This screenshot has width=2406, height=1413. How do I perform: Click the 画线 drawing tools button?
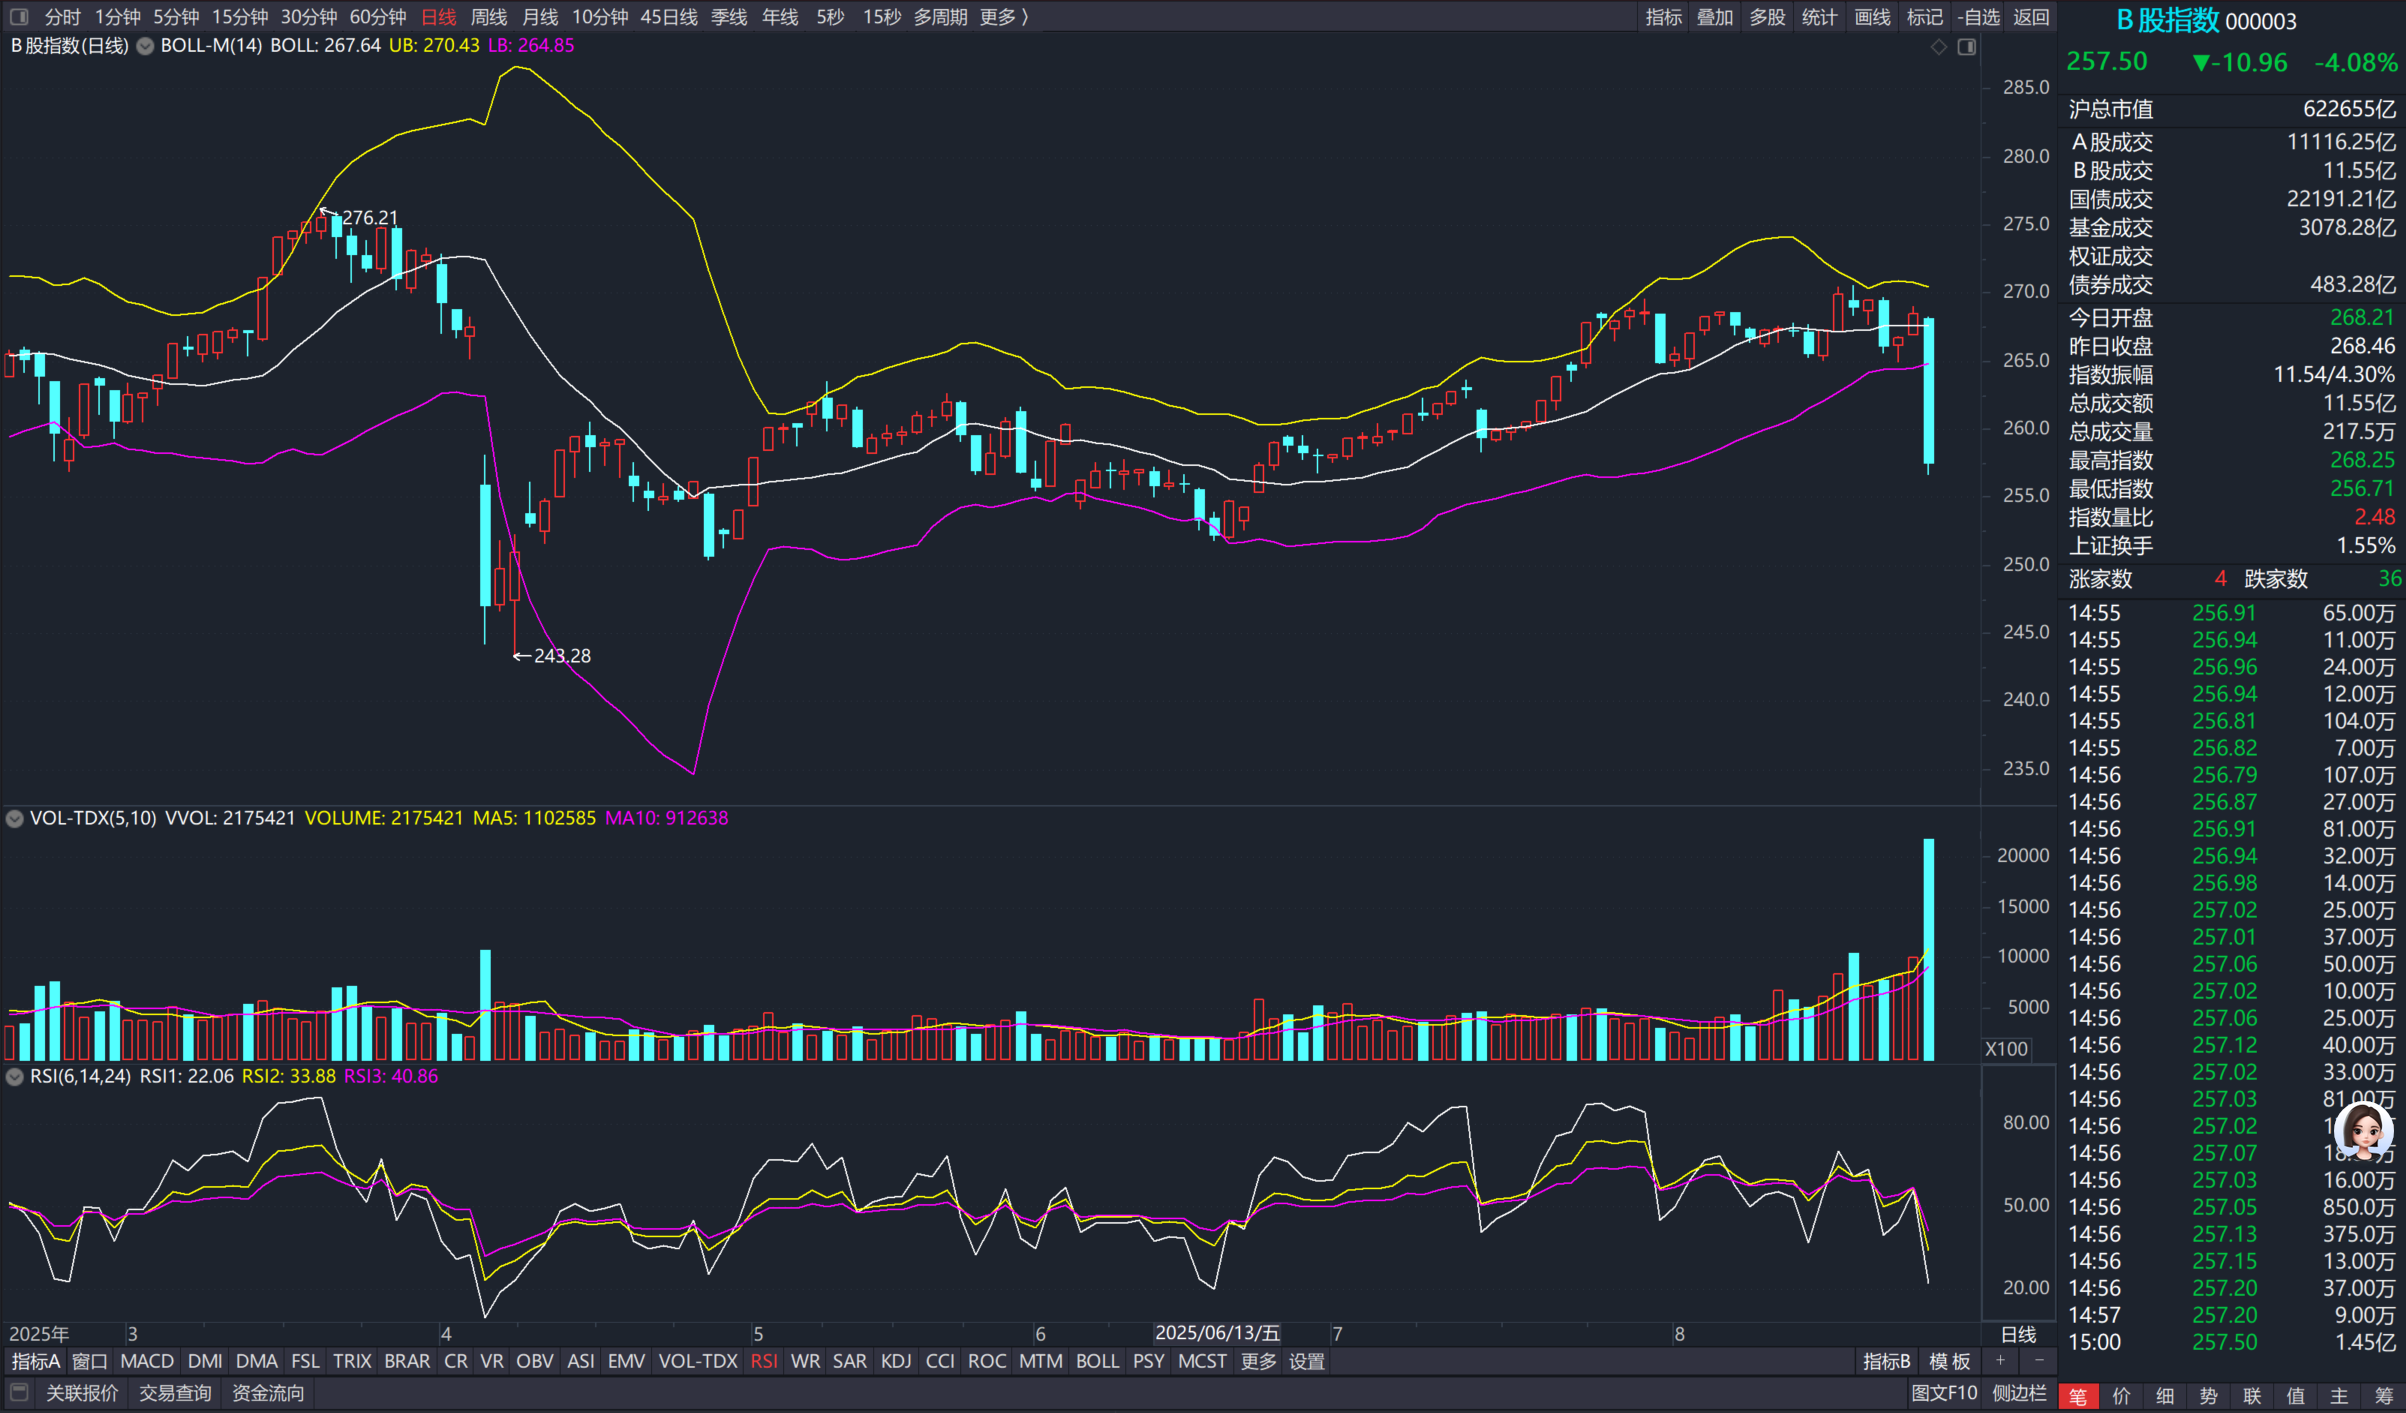coord(1872,17)
